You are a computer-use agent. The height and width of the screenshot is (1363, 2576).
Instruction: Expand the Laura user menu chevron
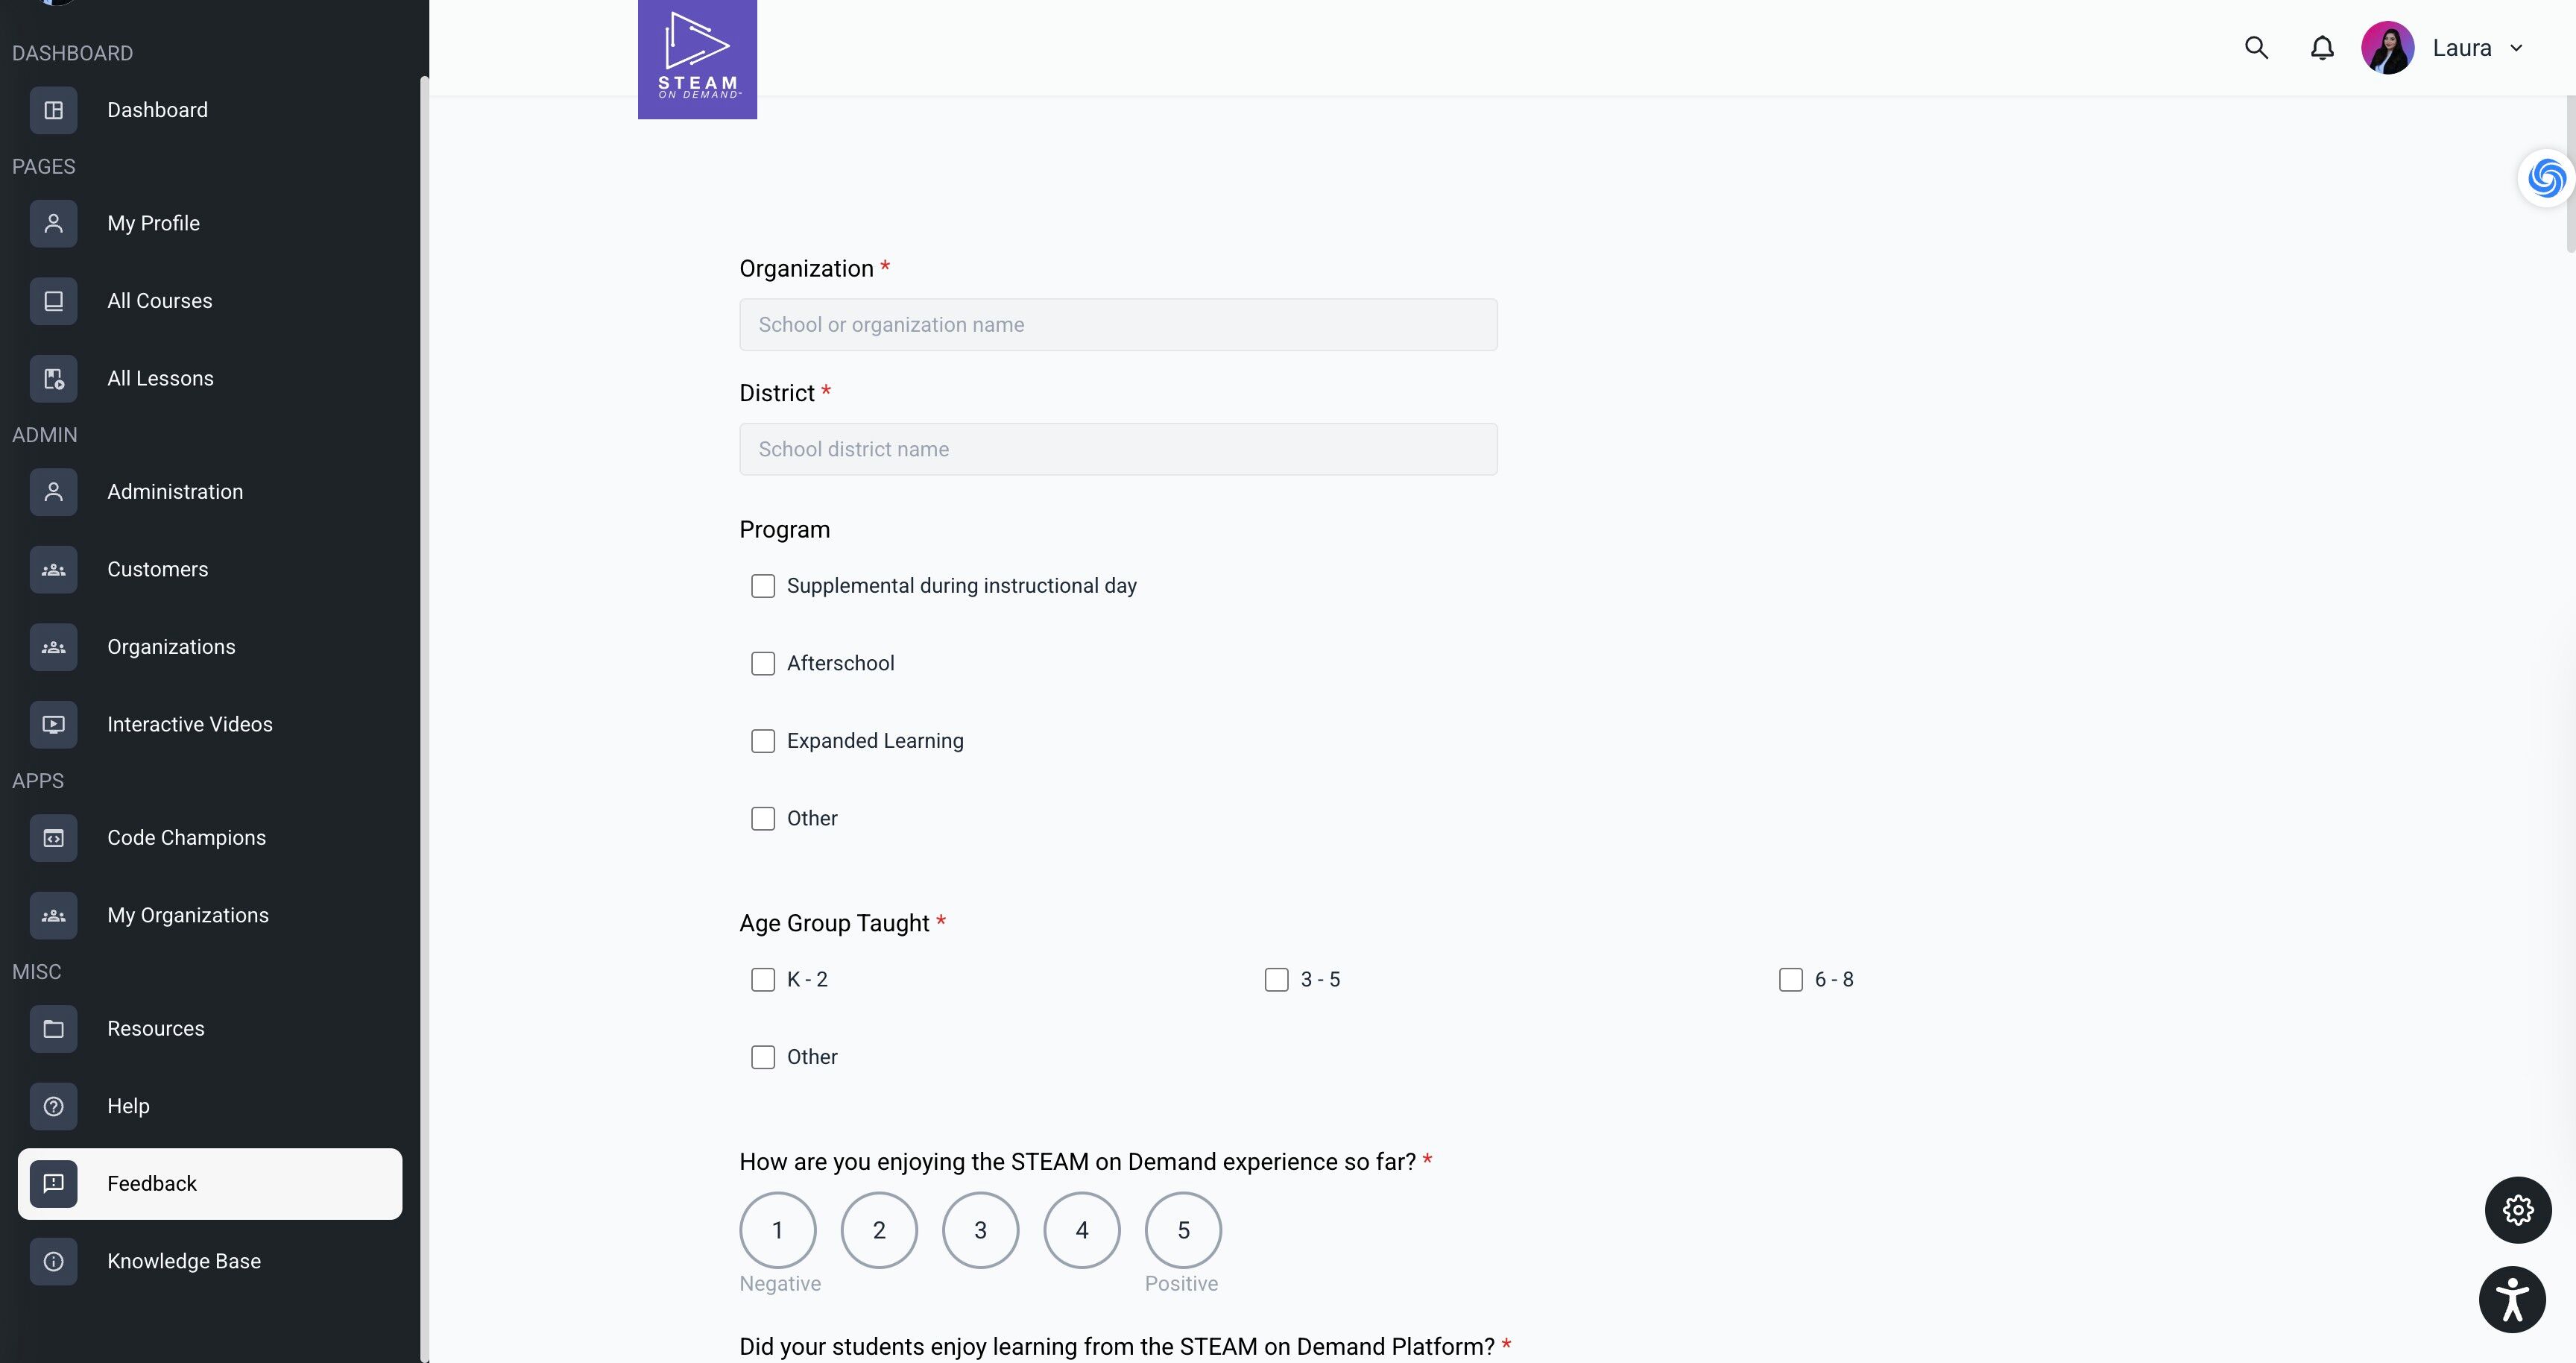point(2516,48)
